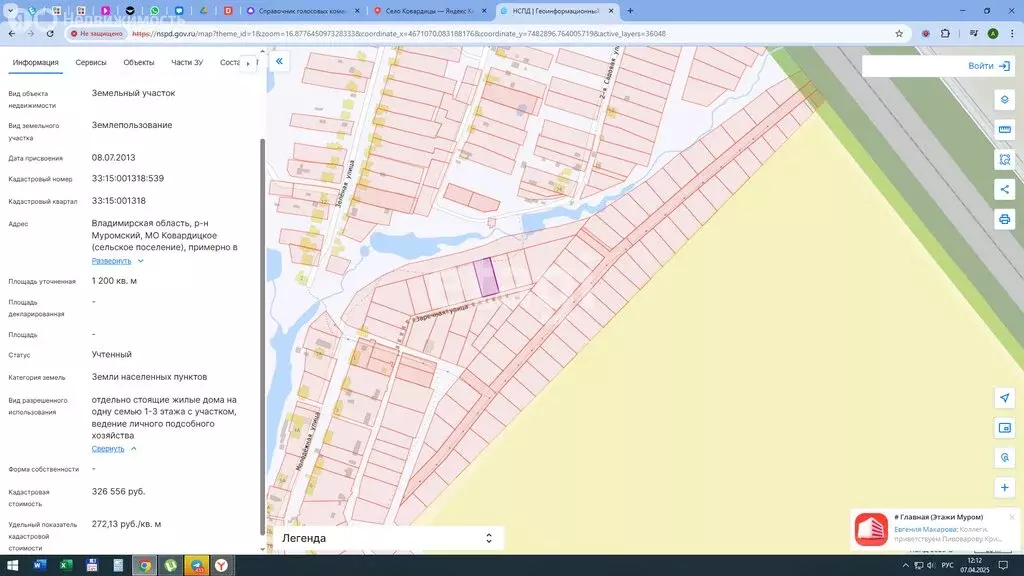
Task: Open the map layers tool
Action: click(x=1004, y=100)
